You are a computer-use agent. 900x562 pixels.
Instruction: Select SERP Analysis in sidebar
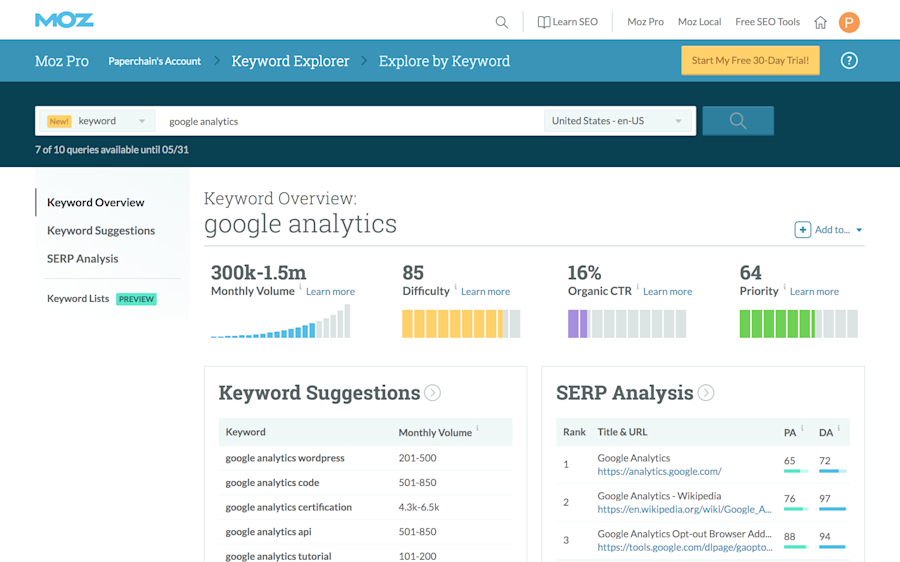(x=83, y=258)
